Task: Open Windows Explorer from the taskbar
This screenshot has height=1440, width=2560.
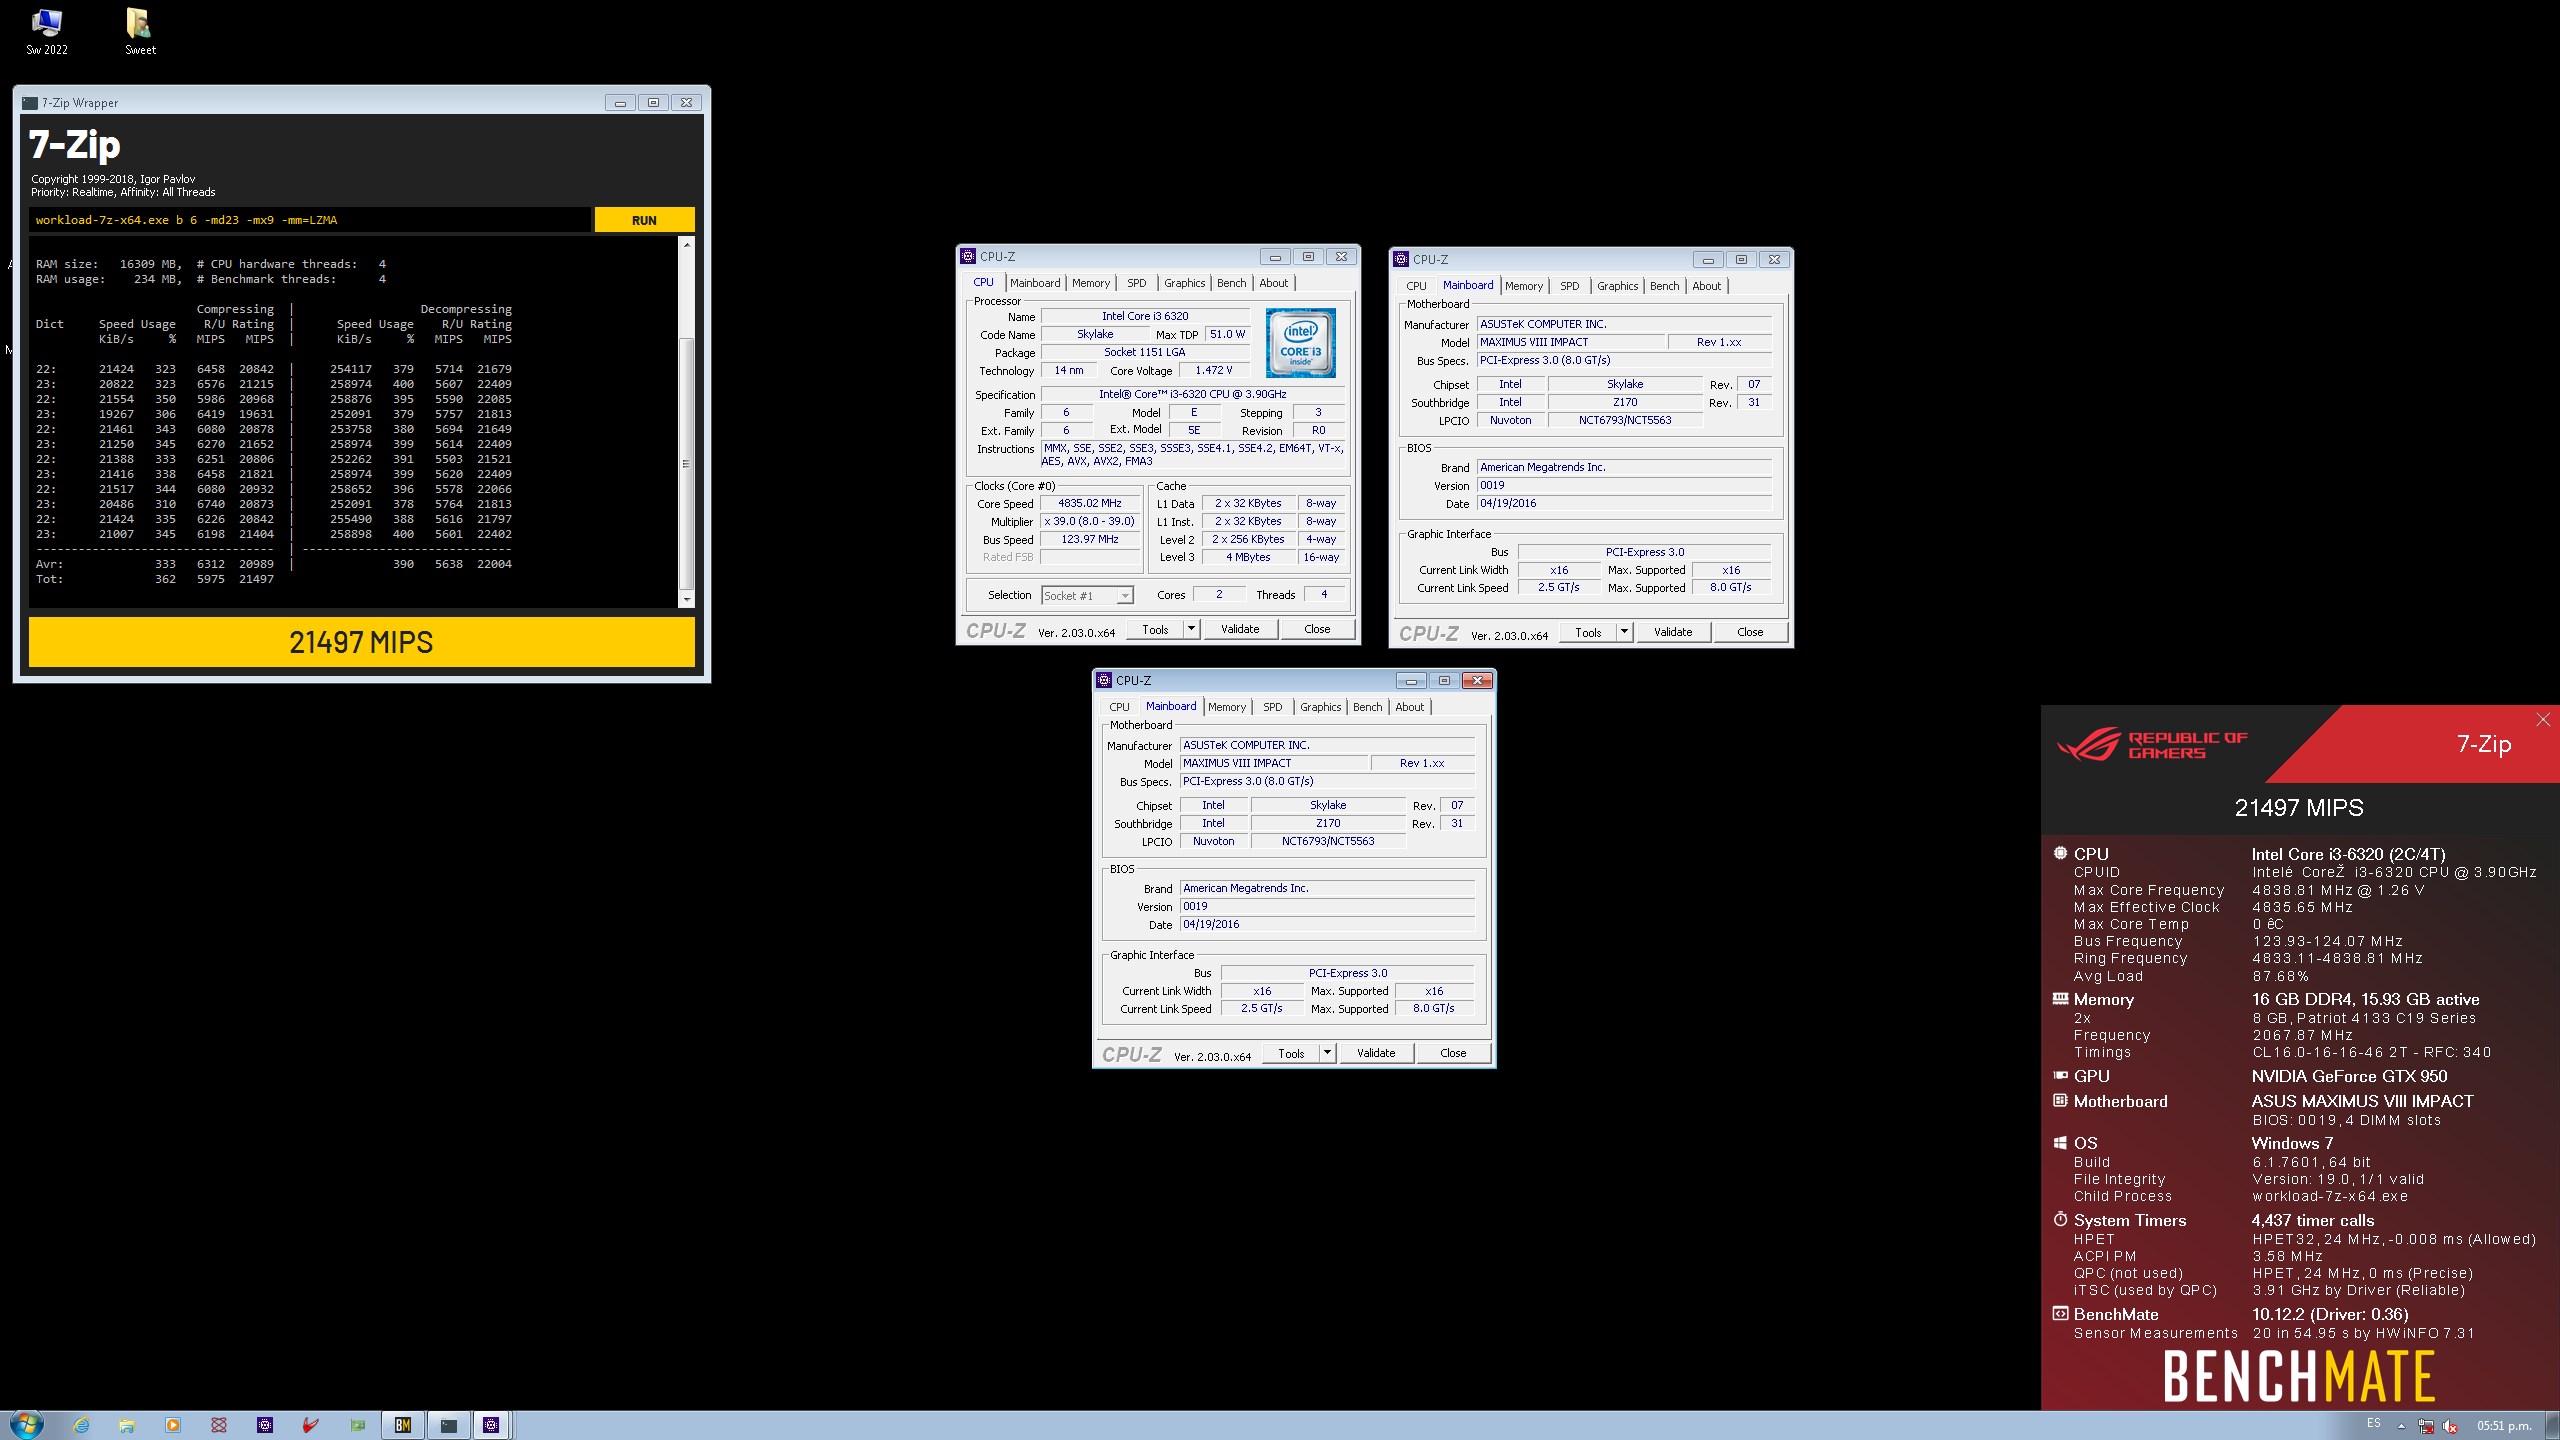Action: point(127,1425)
